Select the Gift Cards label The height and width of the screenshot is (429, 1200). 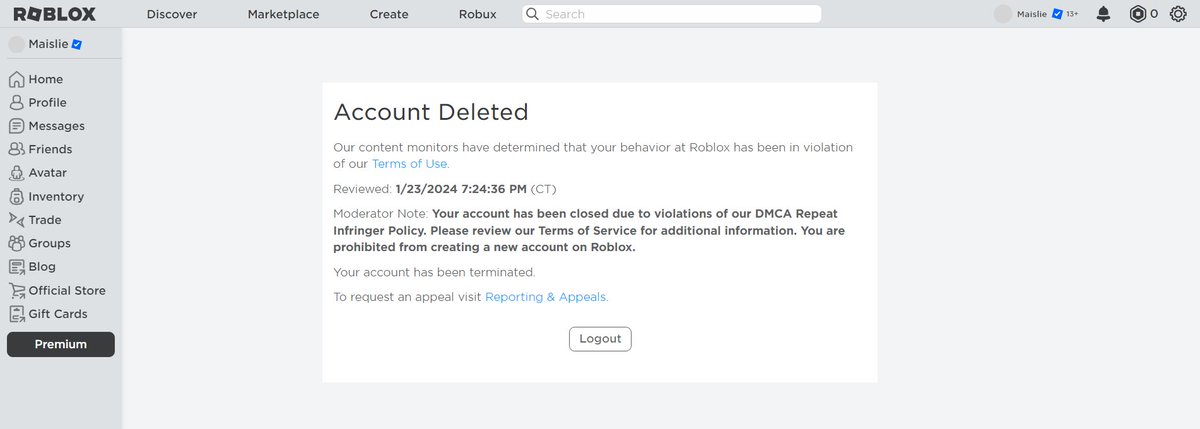click(58, 314)
